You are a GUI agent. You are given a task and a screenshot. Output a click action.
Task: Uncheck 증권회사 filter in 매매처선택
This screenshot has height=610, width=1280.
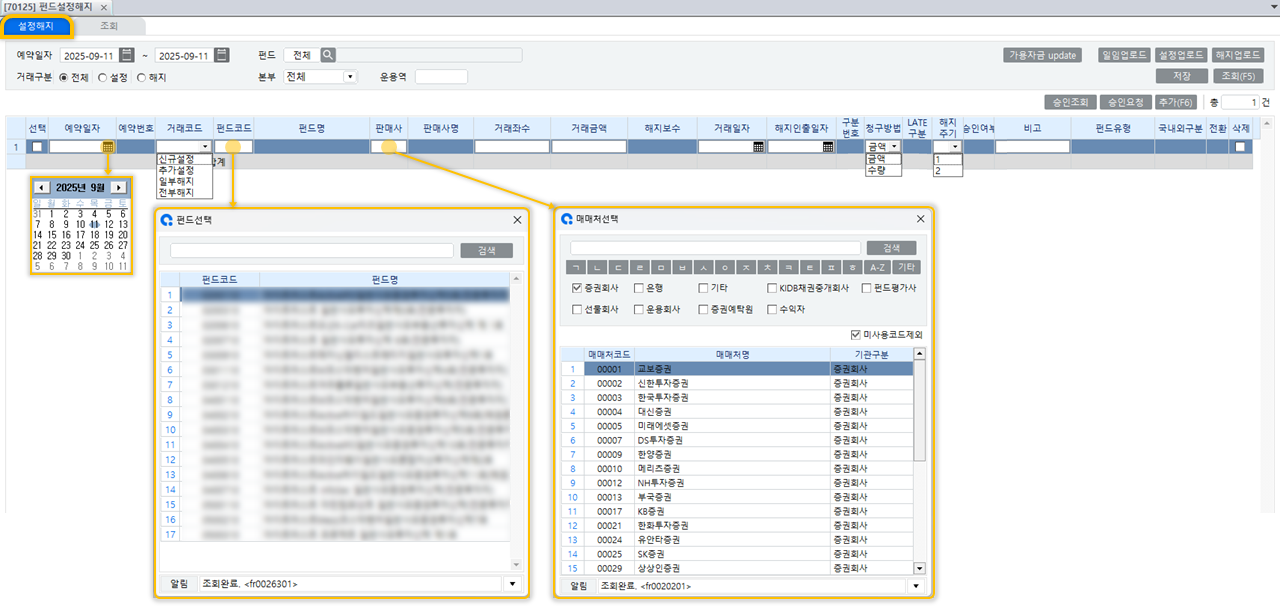pos(577,288)
